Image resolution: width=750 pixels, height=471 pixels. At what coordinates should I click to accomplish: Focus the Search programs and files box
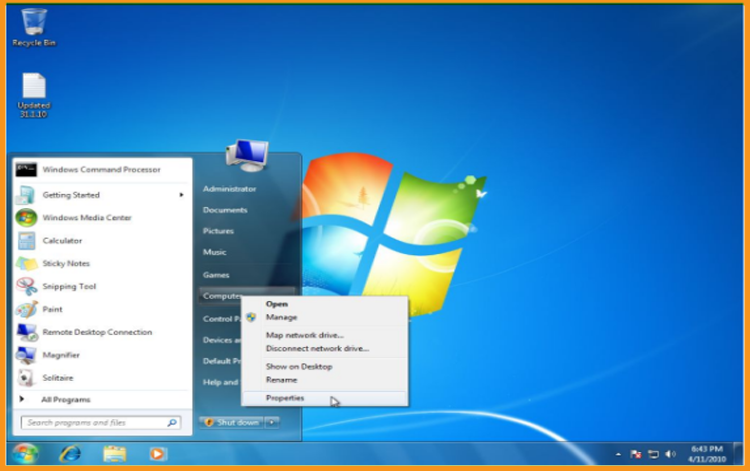pyautogui.click(x=101, y=423)
